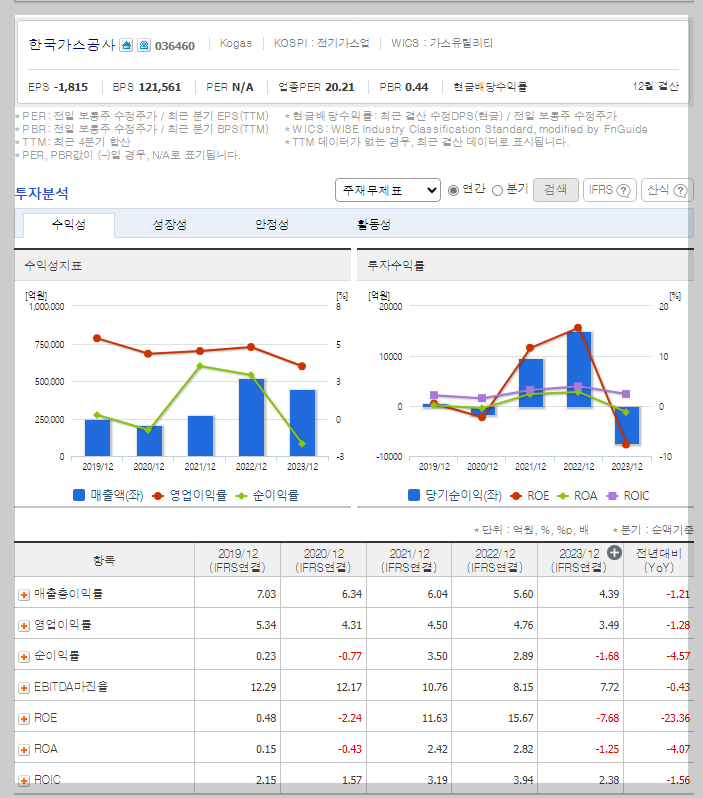The width and height of the screenshot is (703, 798).
Task: Click the 현금배당수익률 label
Action: (490, 87)
